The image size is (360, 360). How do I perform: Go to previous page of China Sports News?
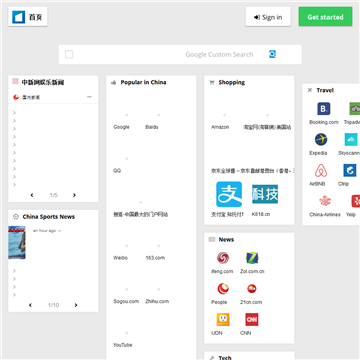[30, 305]
